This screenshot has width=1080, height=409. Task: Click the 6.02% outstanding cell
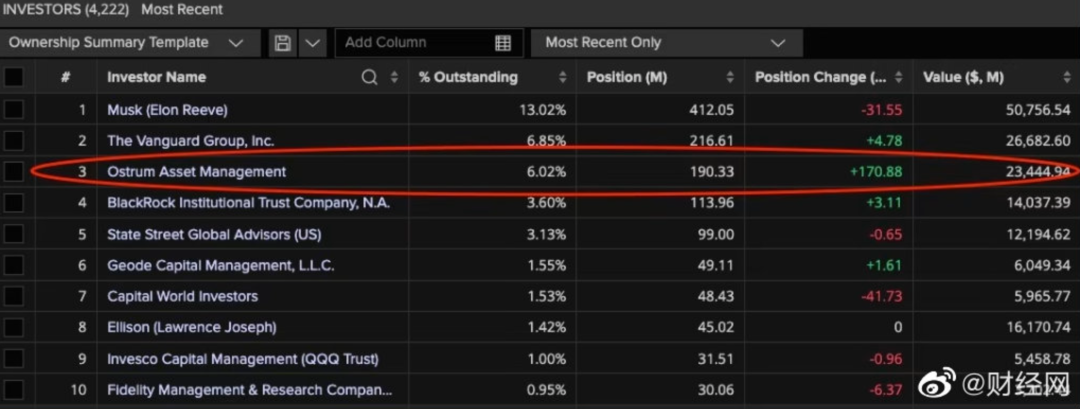pyautogui.click(x=546, y=171)
